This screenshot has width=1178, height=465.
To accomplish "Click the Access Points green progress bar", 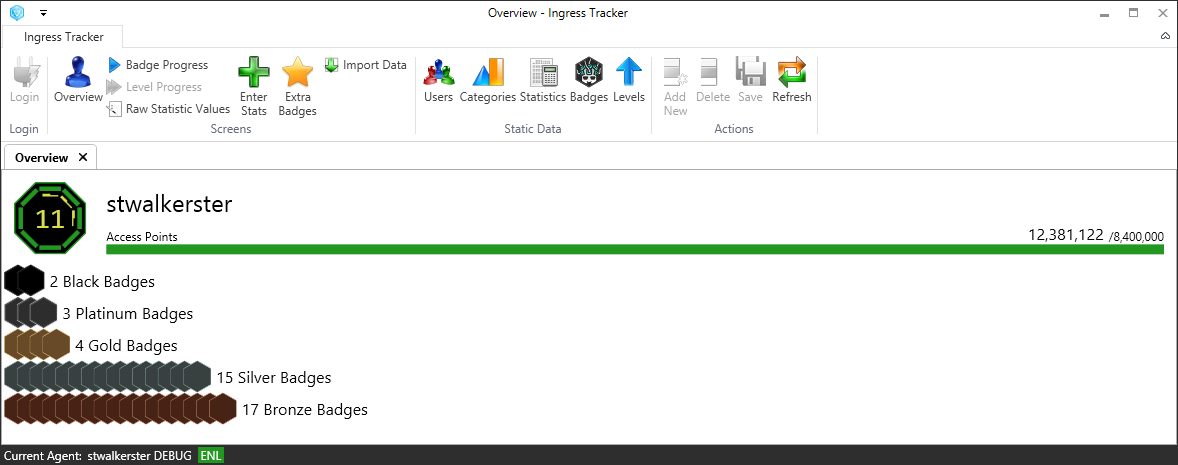I will (x=635, y=249).
